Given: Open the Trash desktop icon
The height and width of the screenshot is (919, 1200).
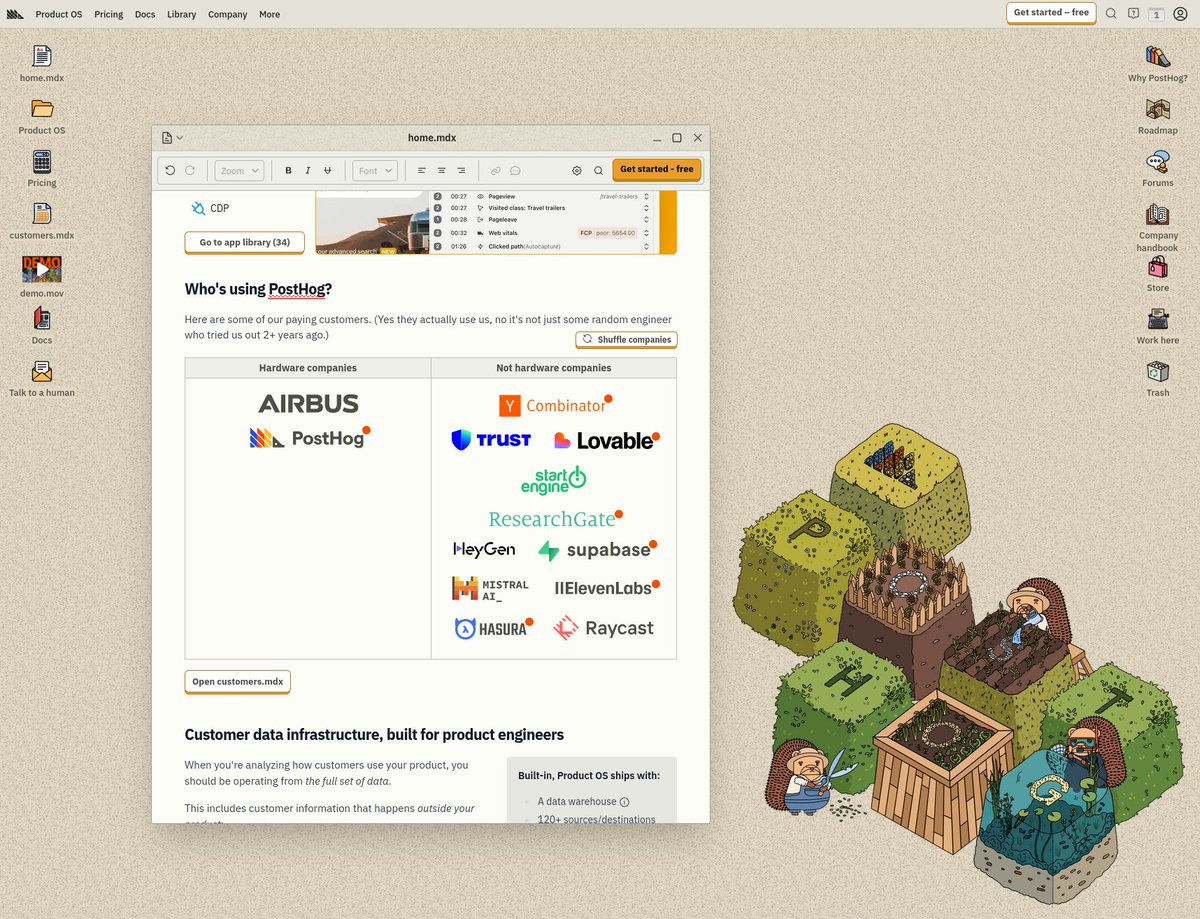Looking at the screenshot, I should point(1158,378).
